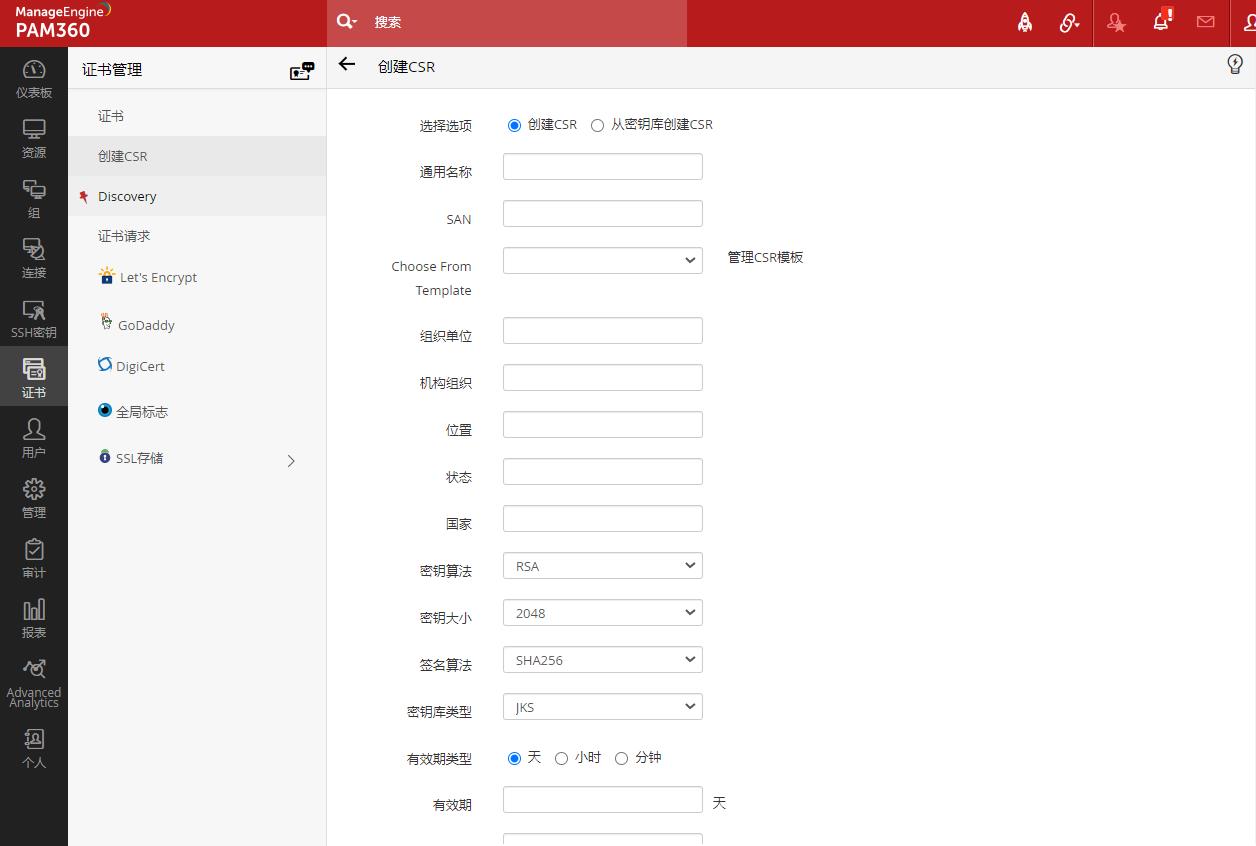This screenshot has height=846, width=1256.
Task: Select 小时 validity type radio button
Action: coord(562,759)
